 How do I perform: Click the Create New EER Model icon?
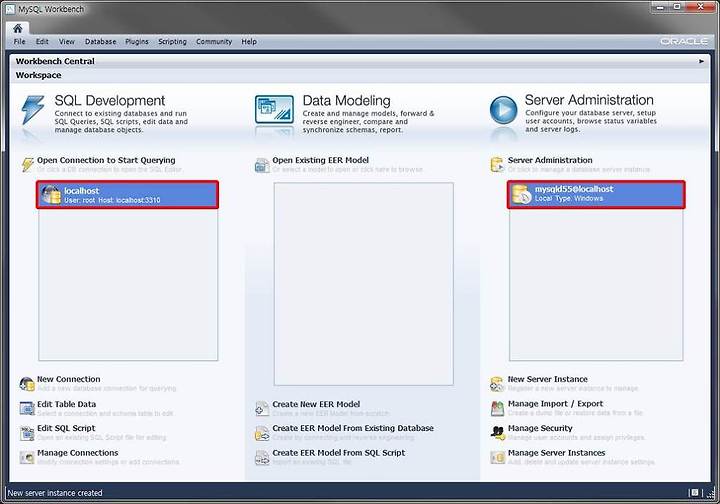[262, 408]
